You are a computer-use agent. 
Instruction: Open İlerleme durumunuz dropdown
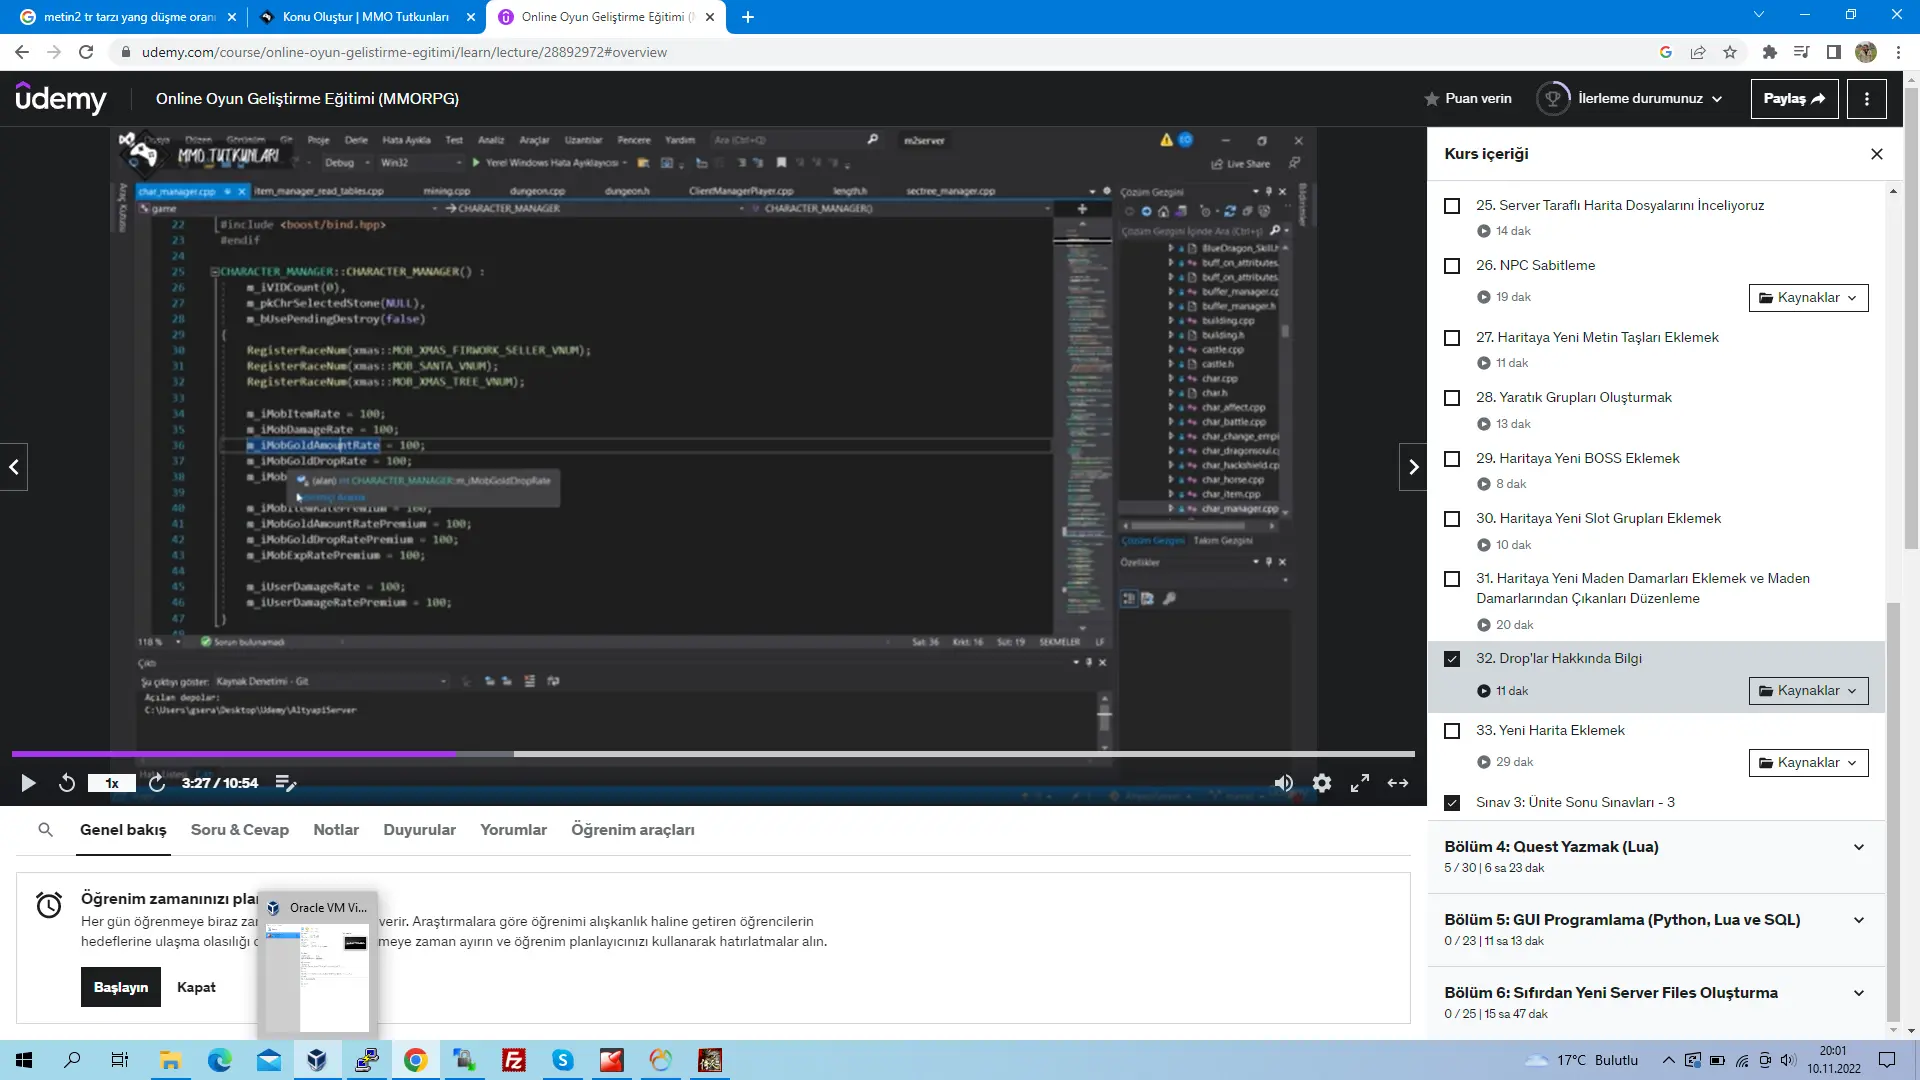pyautogui.click(x=1650, y=99)
